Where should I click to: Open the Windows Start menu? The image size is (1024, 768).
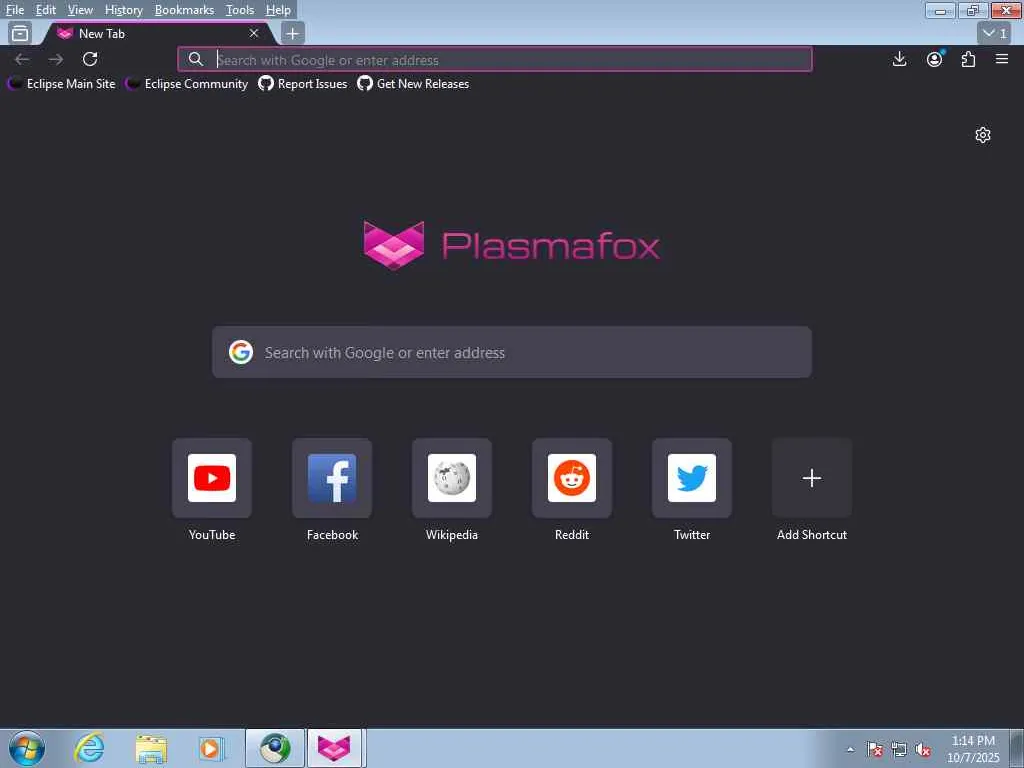coord(27,748)
